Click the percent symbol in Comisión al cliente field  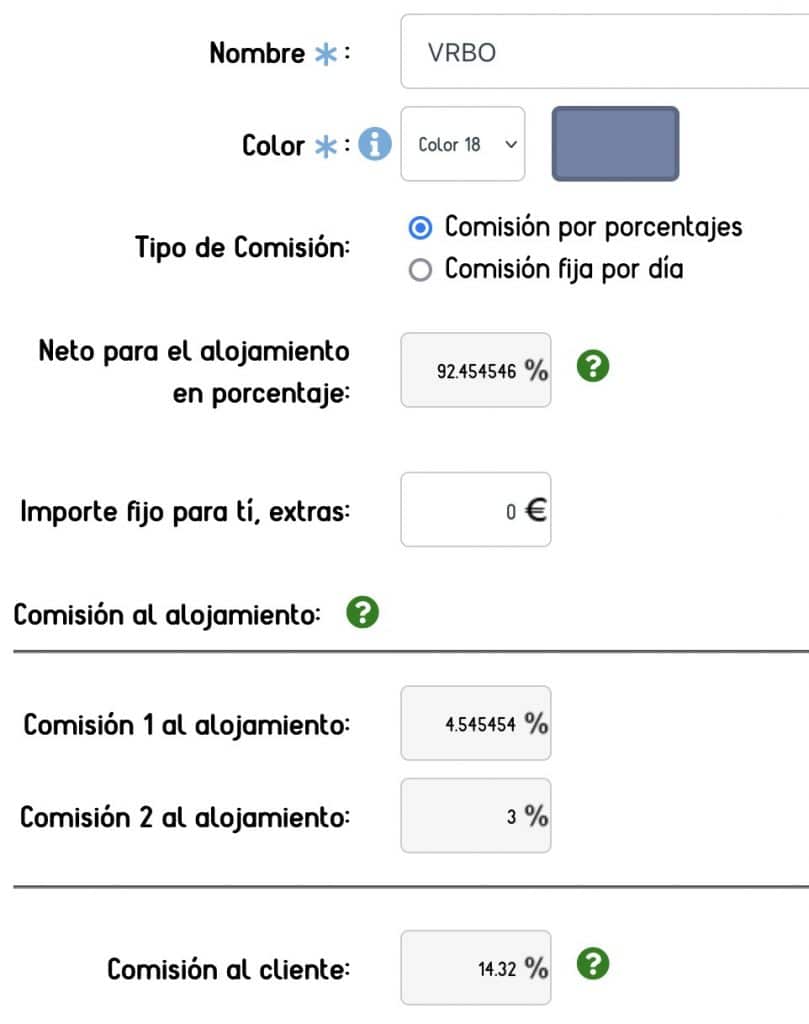pyautogui.click(x=534, y=966)
